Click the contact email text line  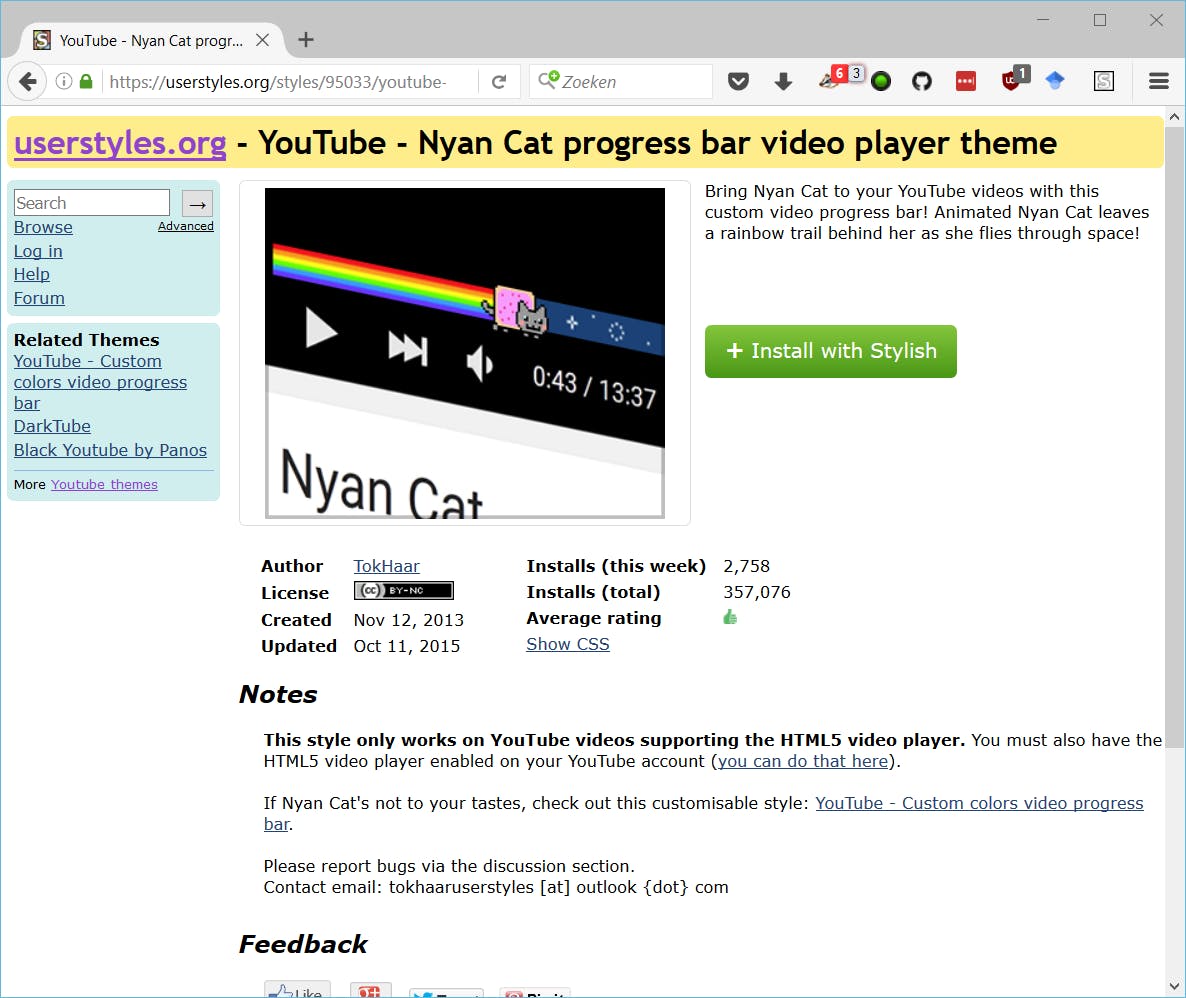(495, 887)
